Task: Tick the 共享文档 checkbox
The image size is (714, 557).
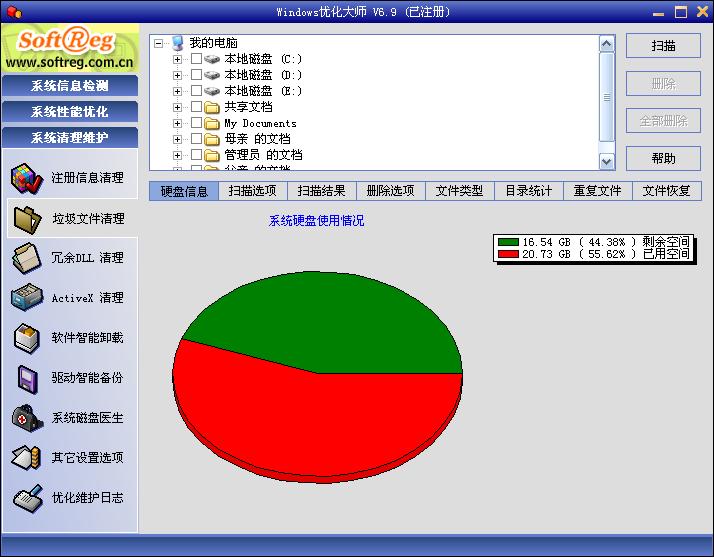Action: (196, 107)
